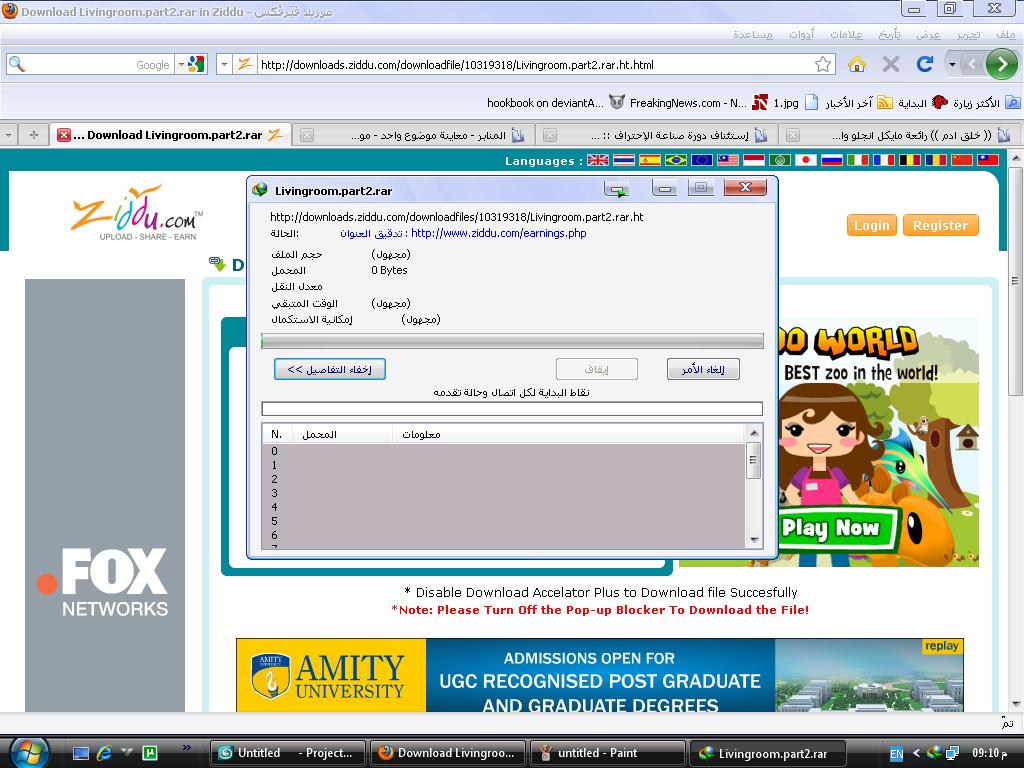Close the Download Livingroom.part2.rar tab
Screen dimensions: 1024x768
point(63,135)
